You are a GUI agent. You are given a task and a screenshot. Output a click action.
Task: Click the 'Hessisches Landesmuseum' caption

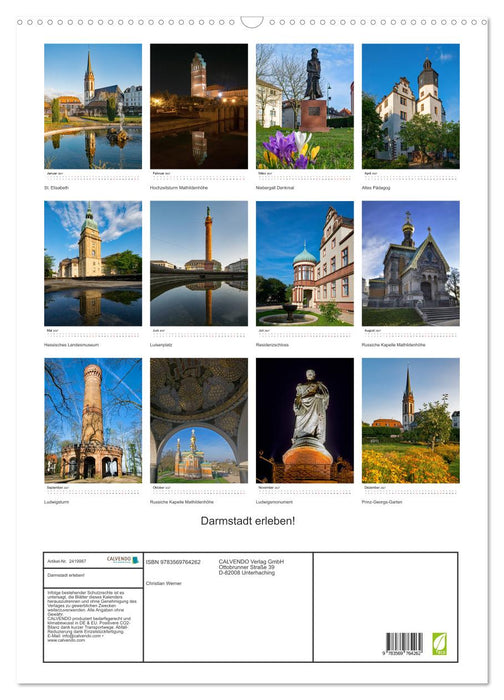click(x=71, y=345)
